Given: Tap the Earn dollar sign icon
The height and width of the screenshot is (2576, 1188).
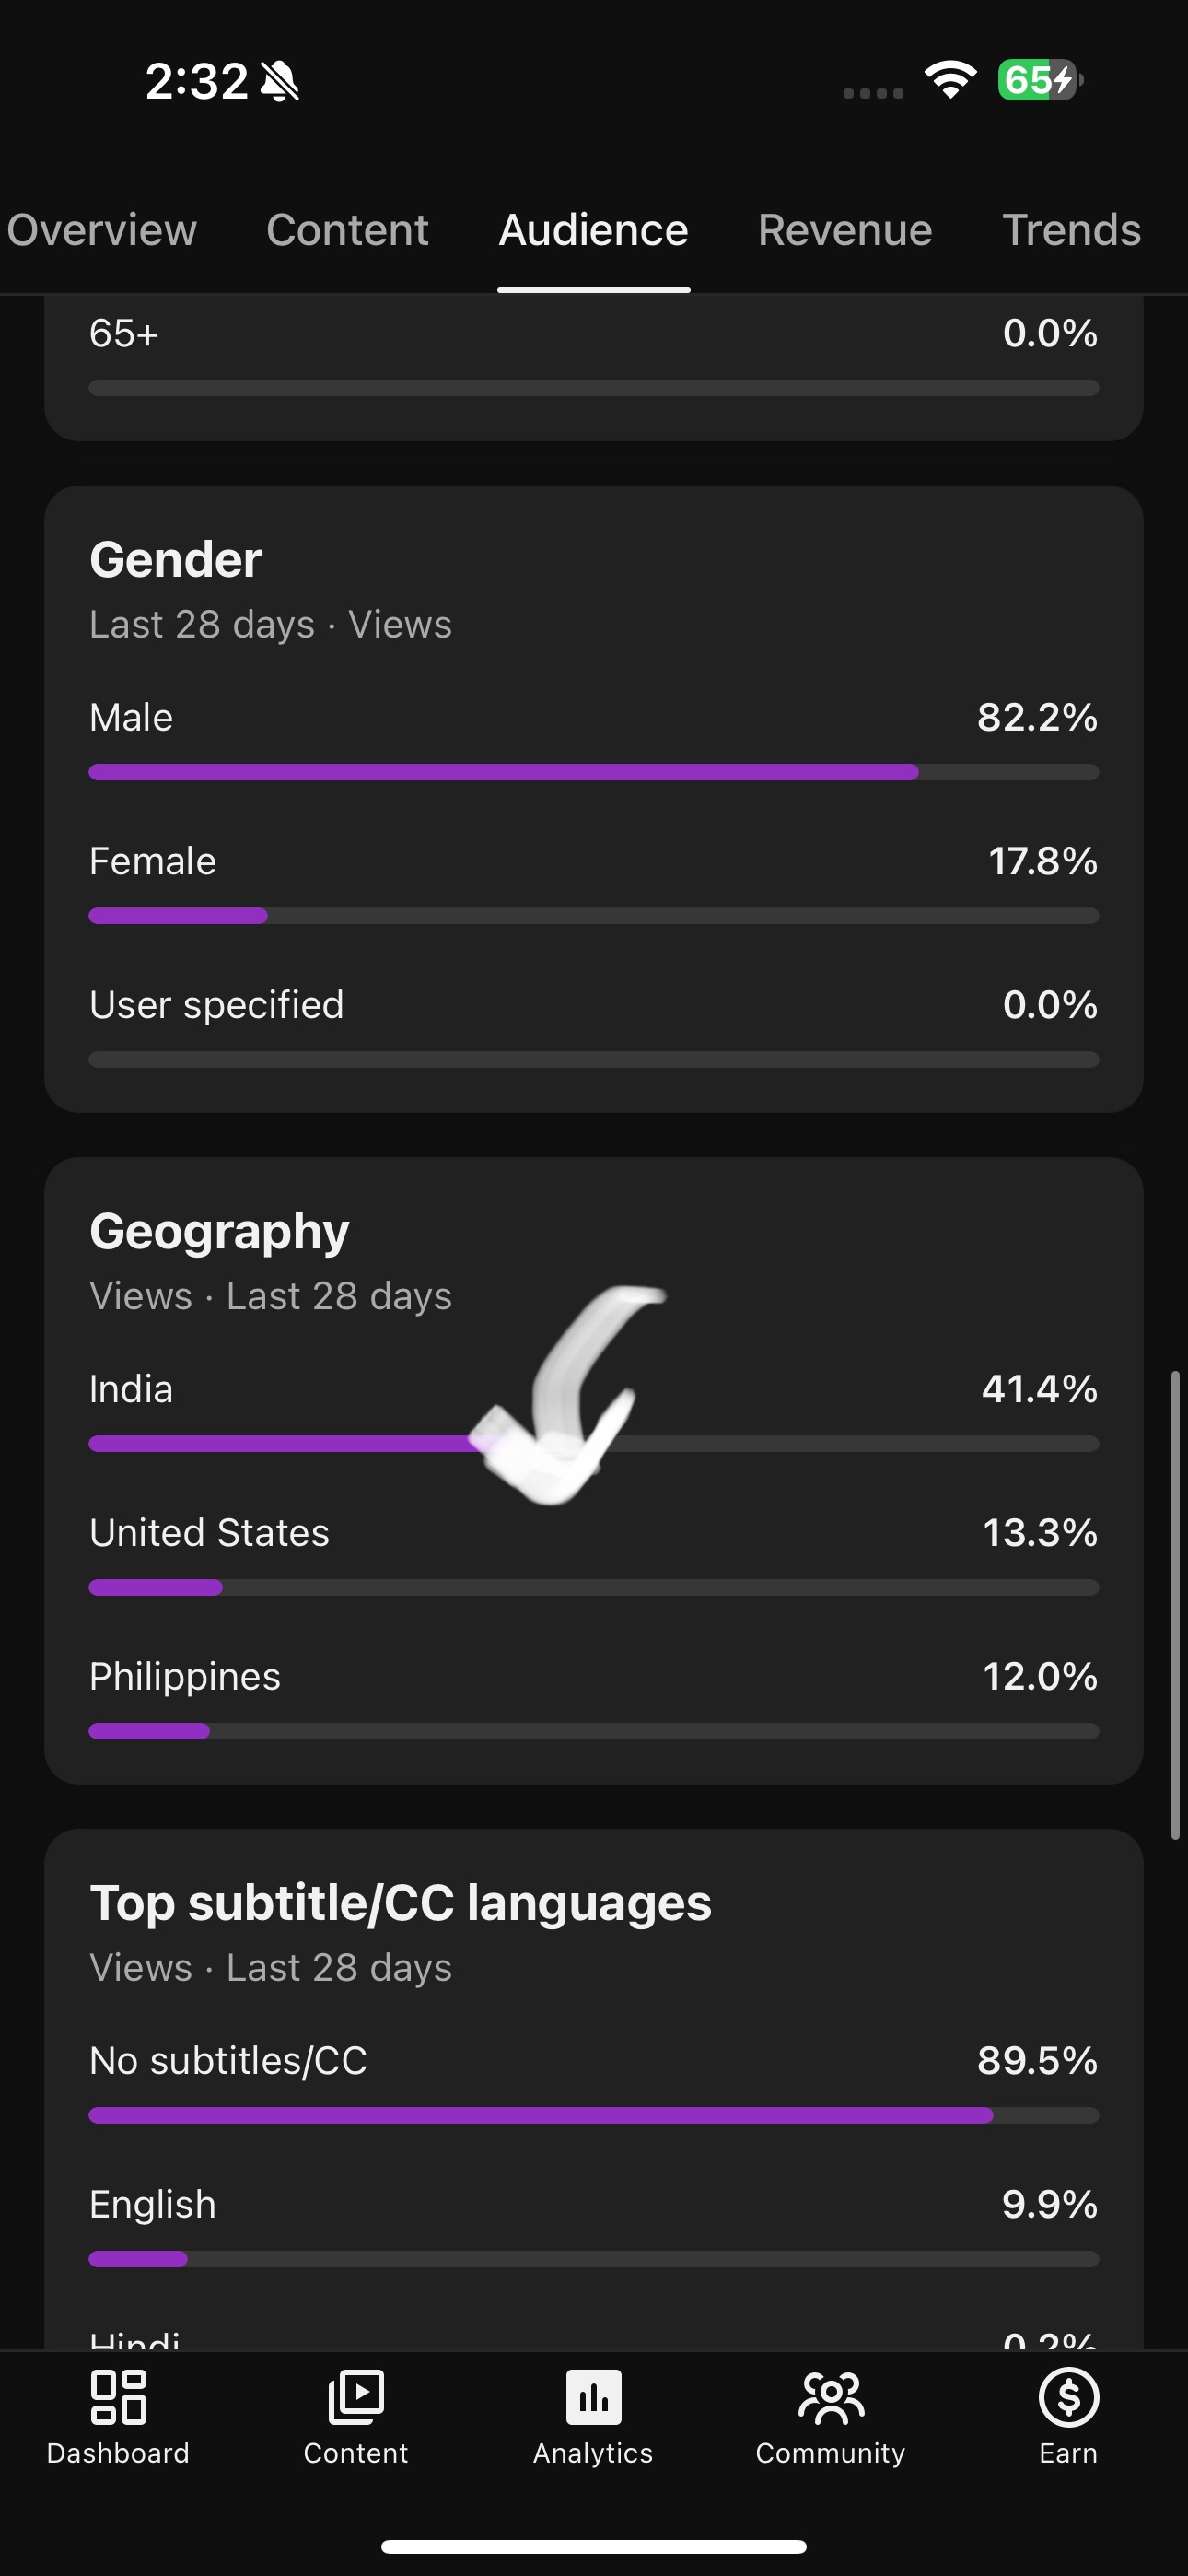Looking at the screenshot, I should pyautogui.click(x=1068, y=2398).
